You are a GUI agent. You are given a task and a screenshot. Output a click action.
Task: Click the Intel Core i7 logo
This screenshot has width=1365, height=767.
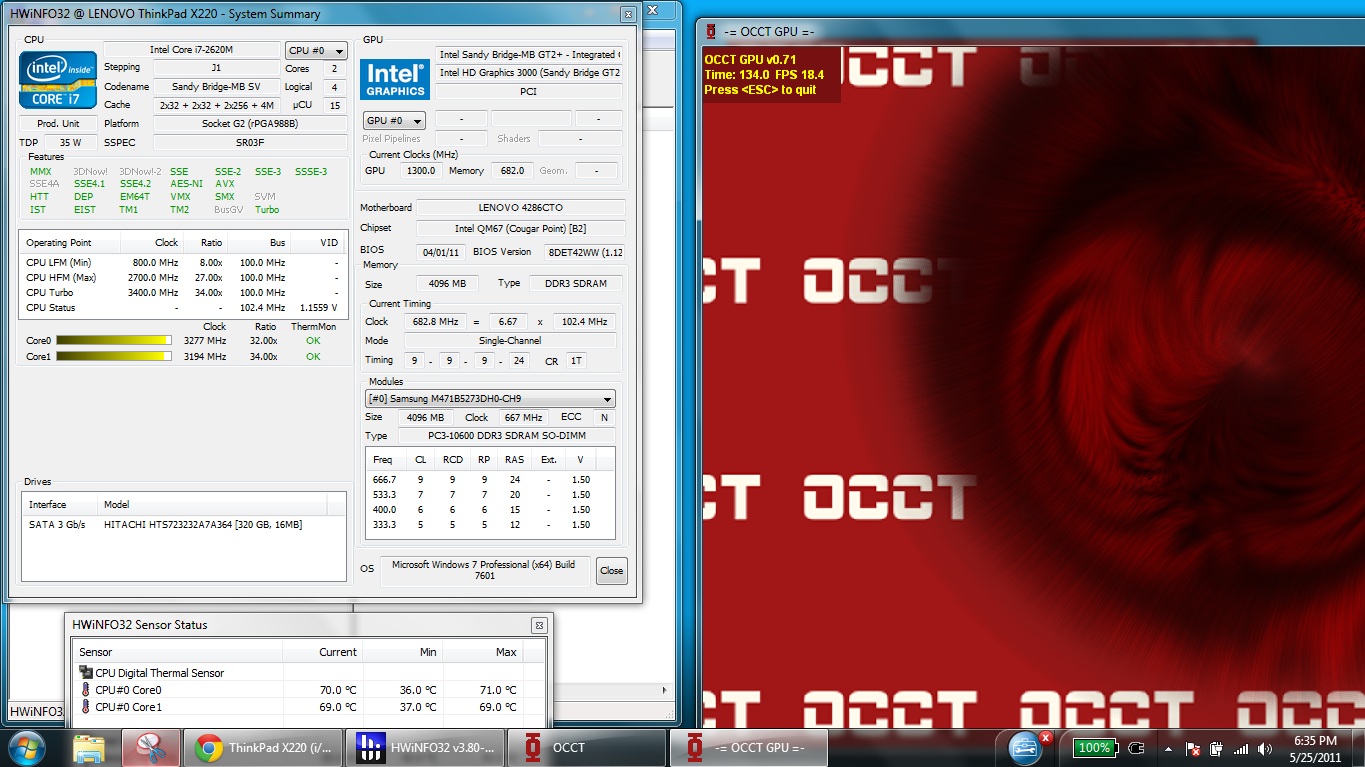[x=58, y=80]
